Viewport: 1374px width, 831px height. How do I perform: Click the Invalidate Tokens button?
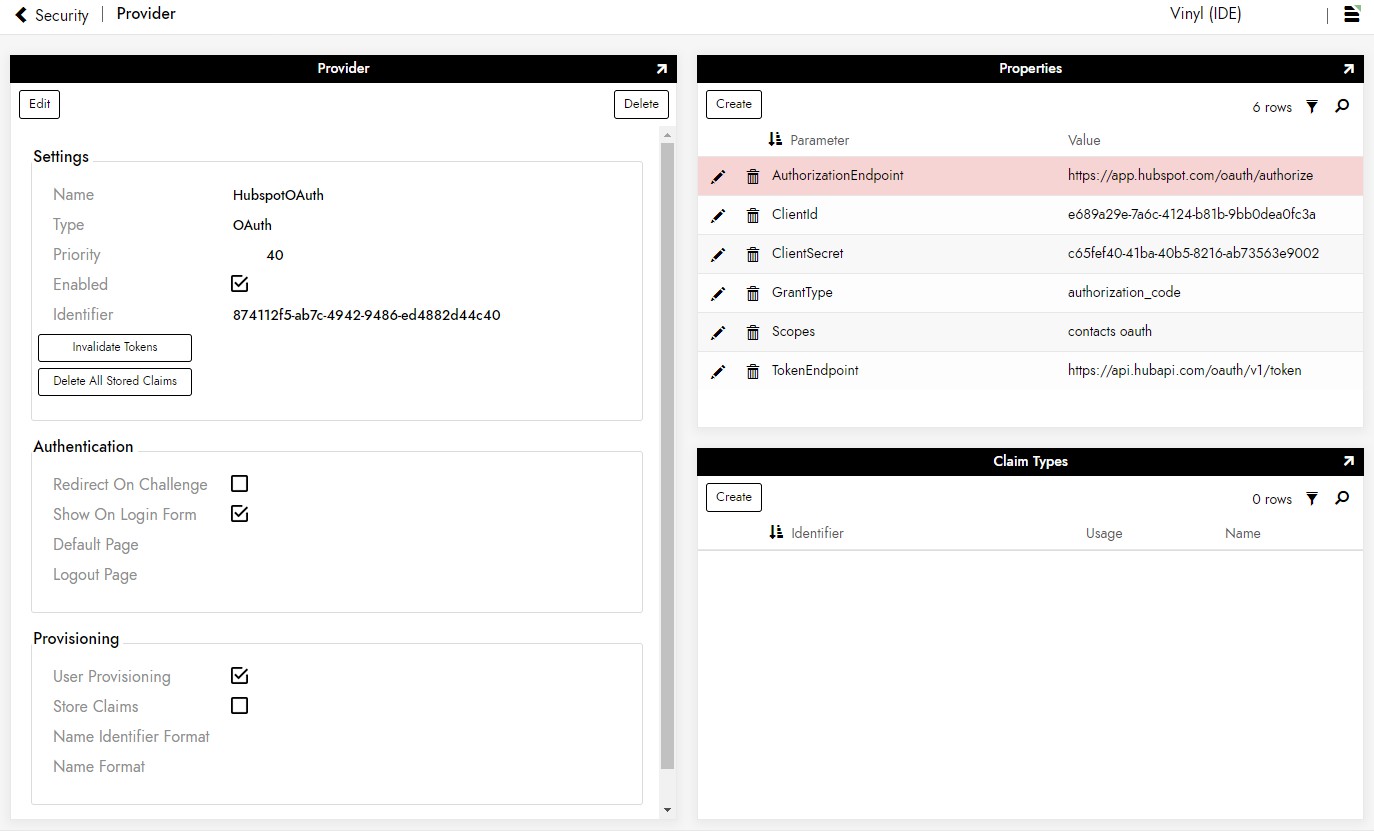tap(115, 347)
